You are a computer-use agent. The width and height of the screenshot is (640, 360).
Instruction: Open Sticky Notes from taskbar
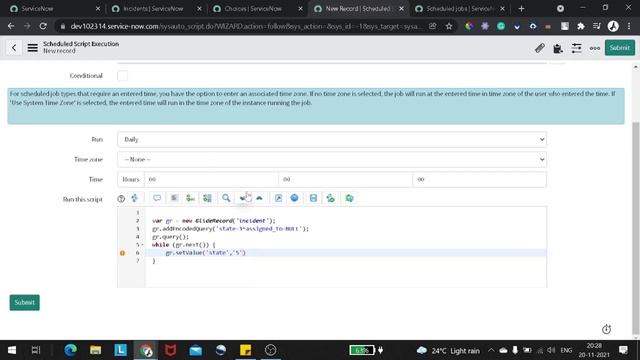245,350
